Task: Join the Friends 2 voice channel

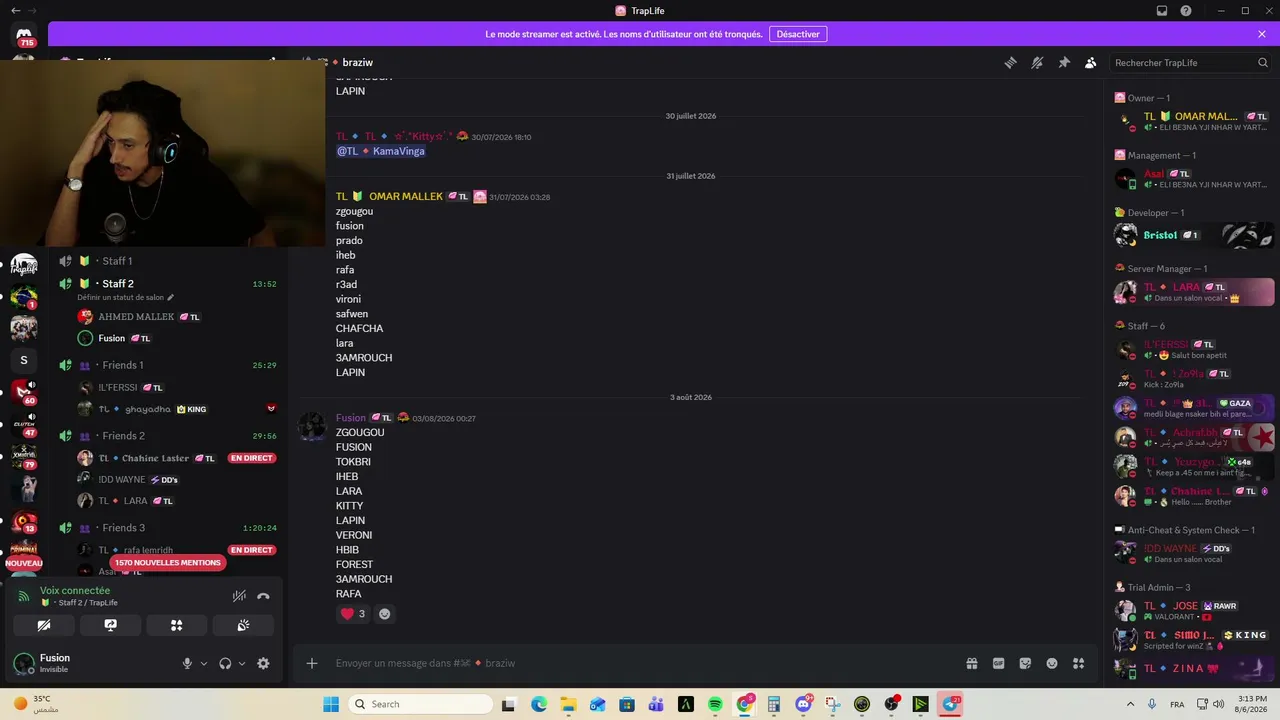Action: point(167,436)
